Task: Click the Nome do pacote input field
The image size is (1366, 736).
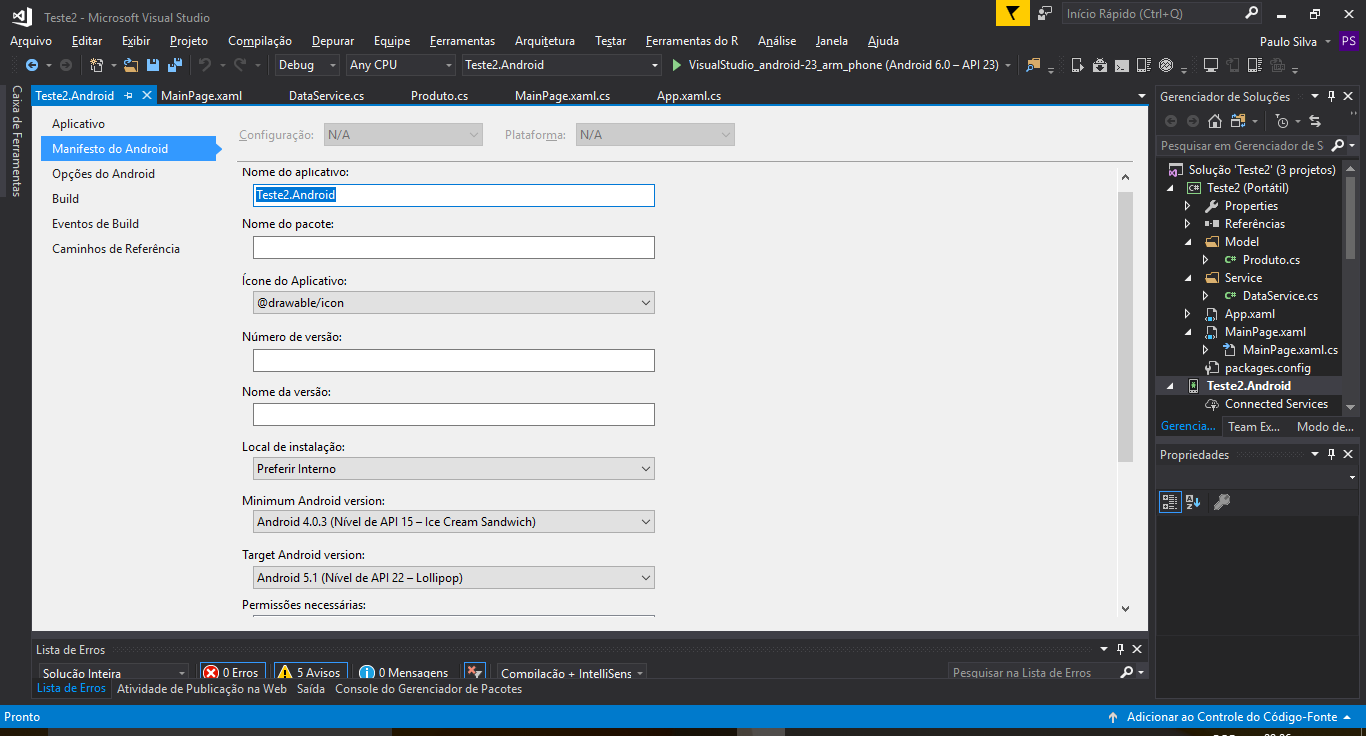Action: point(454,248)
